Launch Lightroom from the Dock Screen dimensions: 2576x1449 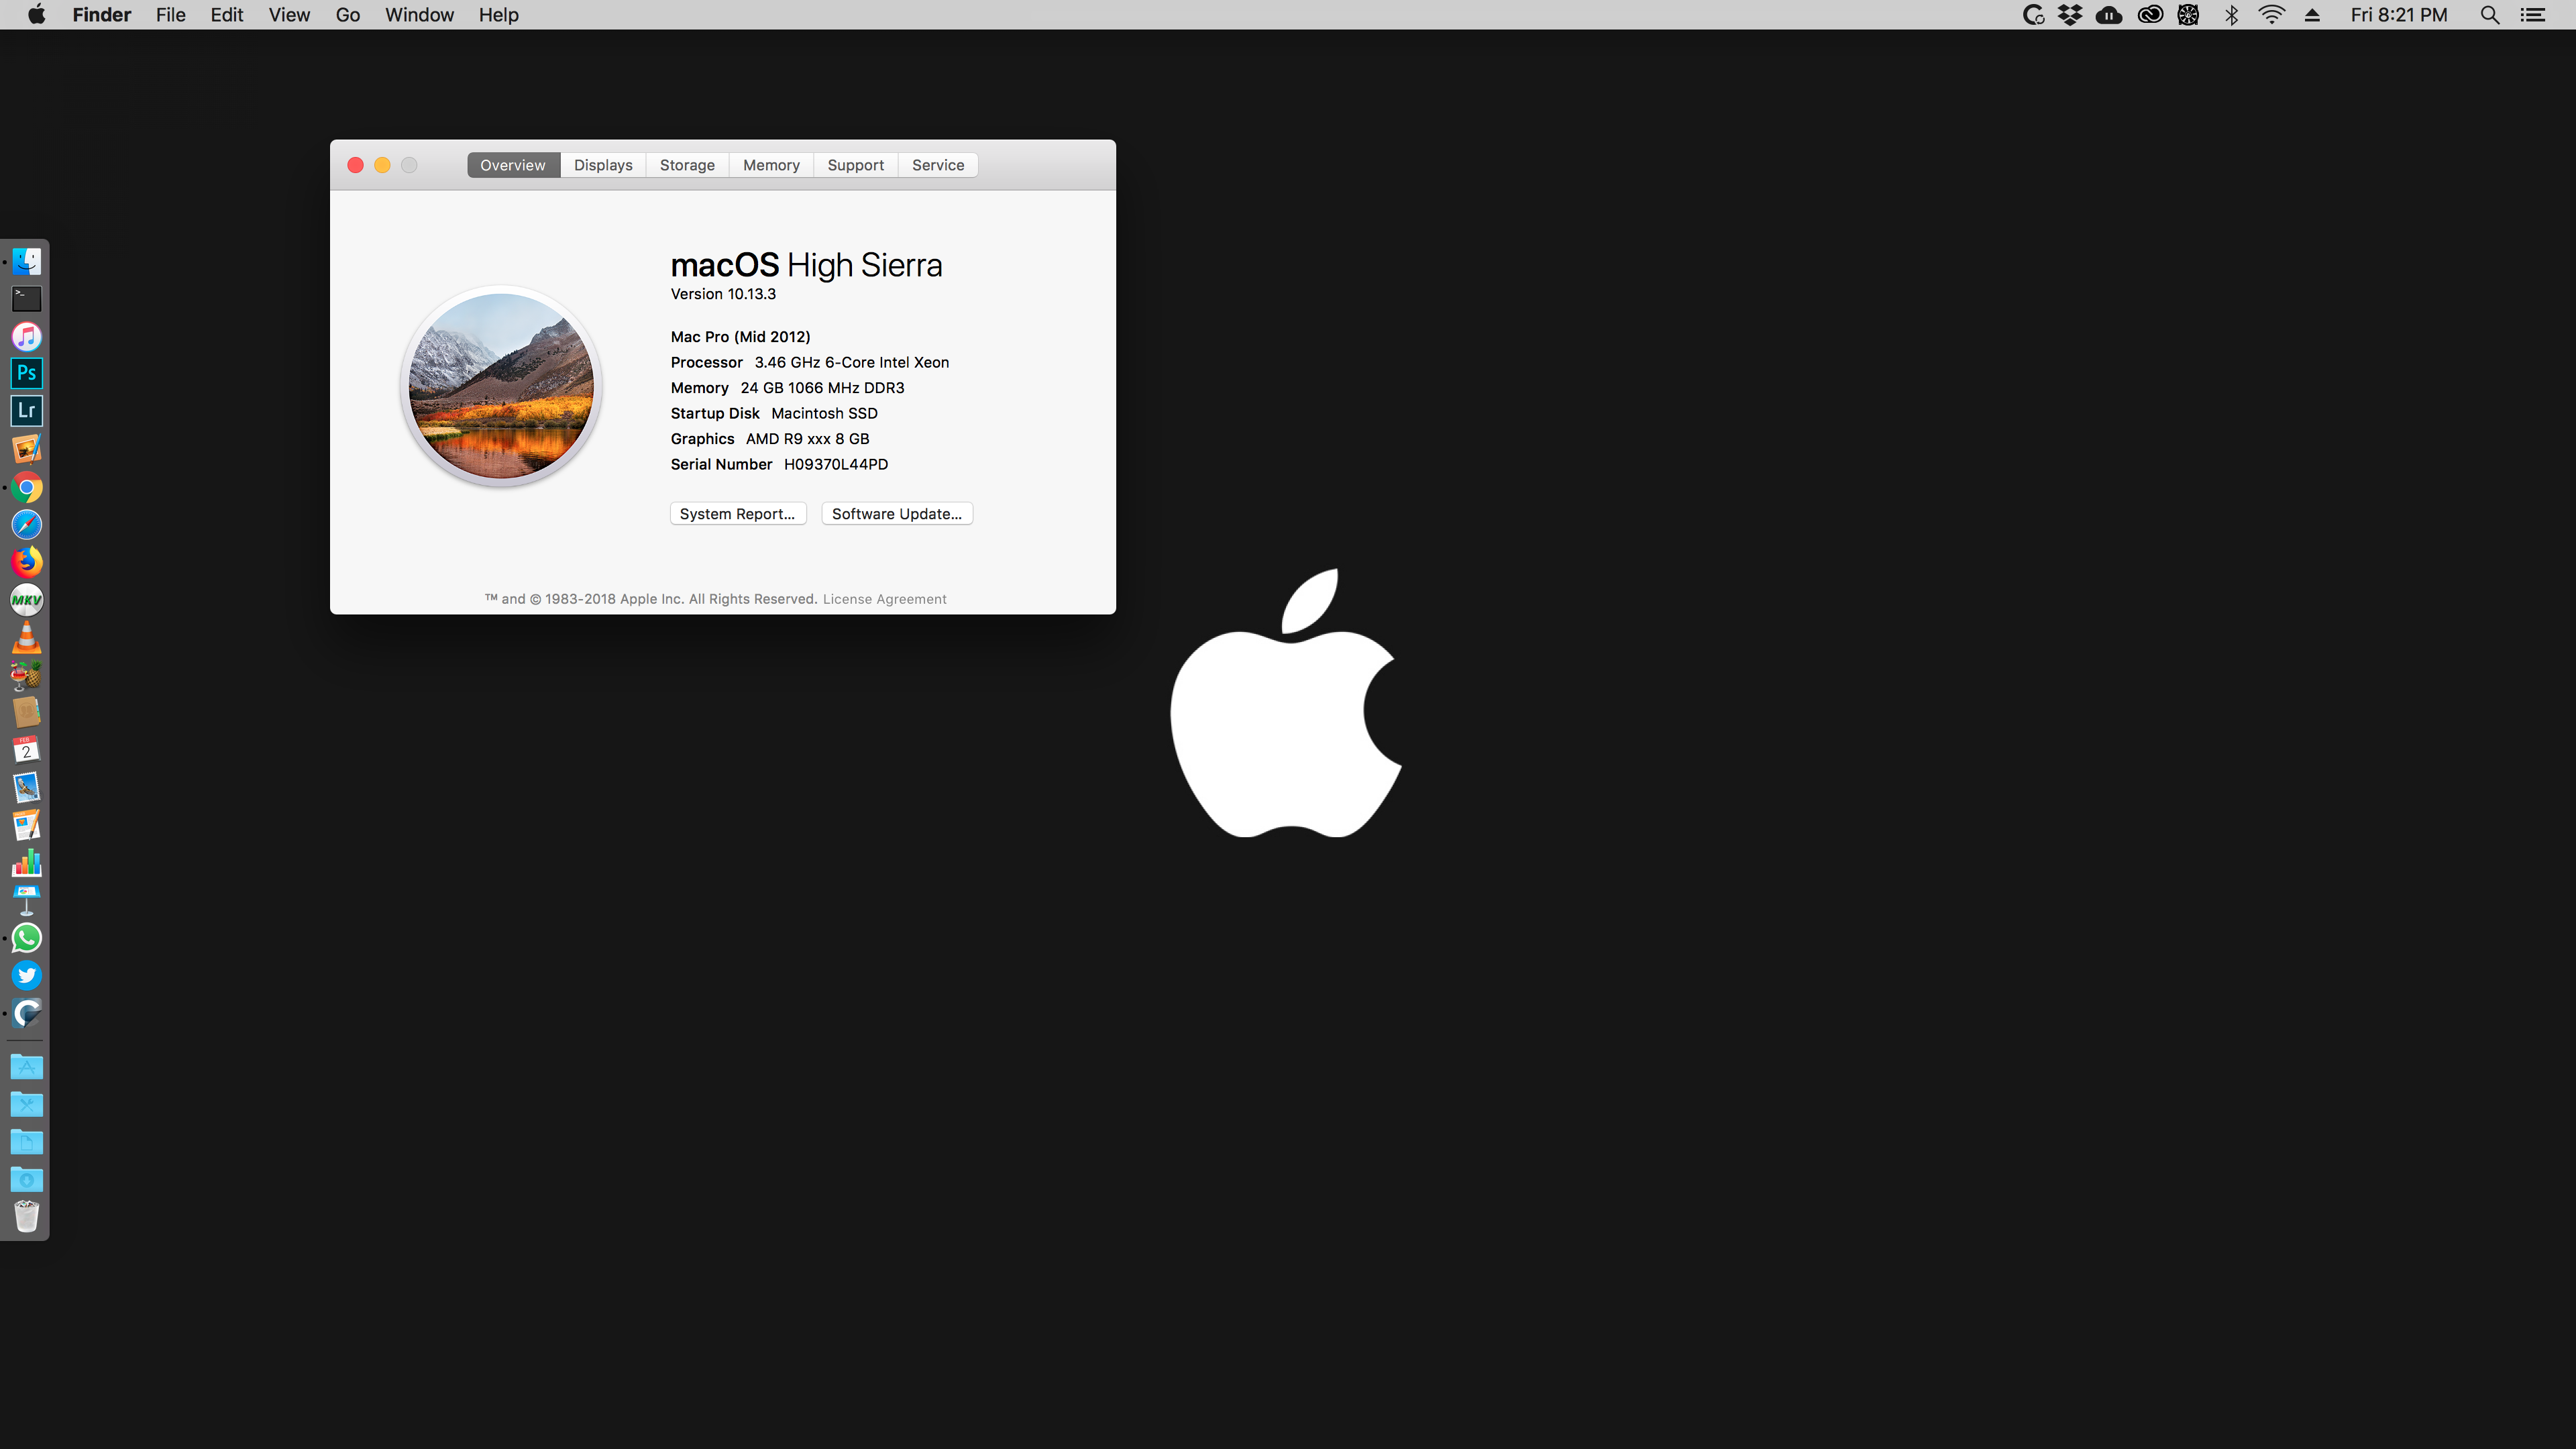[x=27, y=410]
